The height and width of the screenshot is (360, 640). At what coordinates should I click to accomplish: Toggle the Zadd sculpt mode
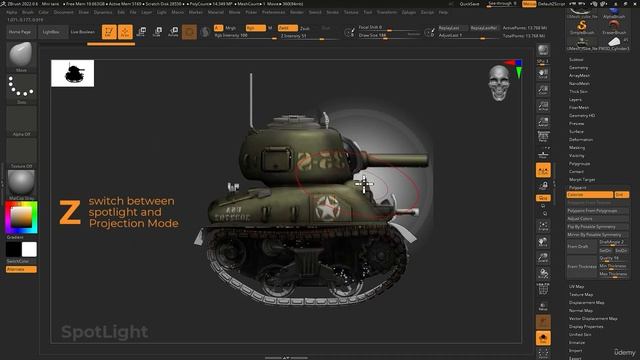(x=288, y=28)
